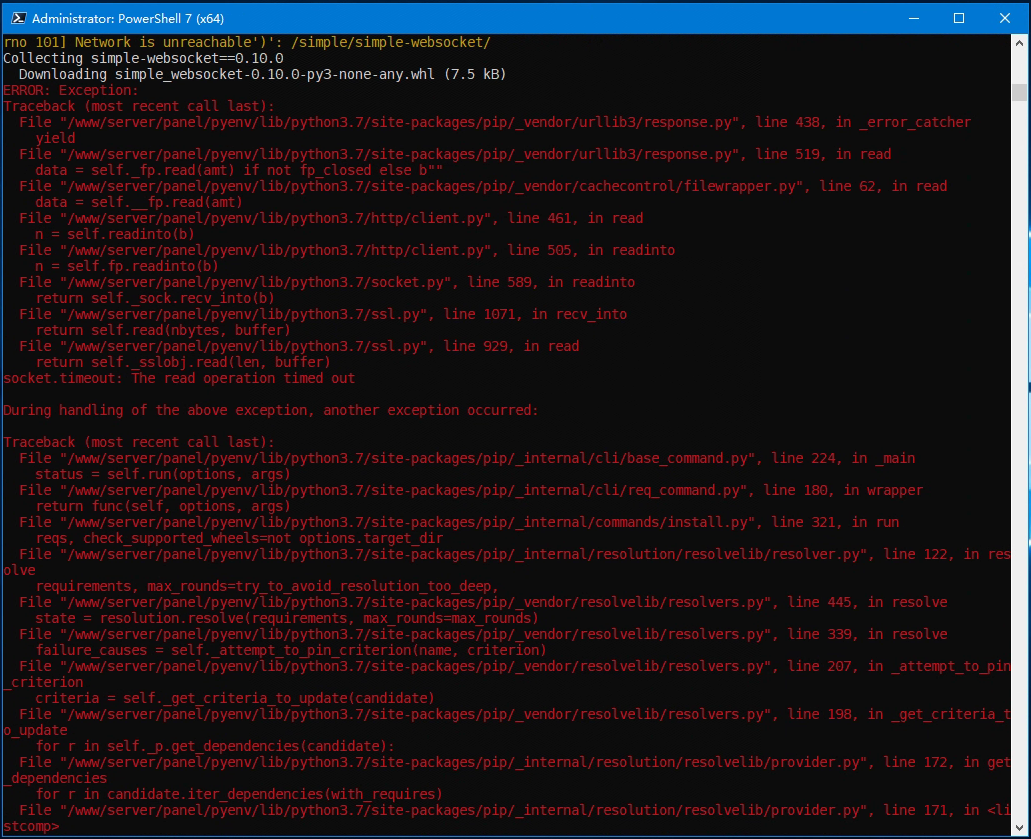Click the 'Downloading simple_websocket-0.10.0-py3-none-any.whl' line
Screen dimensions: 1031x839
[262, 74]
